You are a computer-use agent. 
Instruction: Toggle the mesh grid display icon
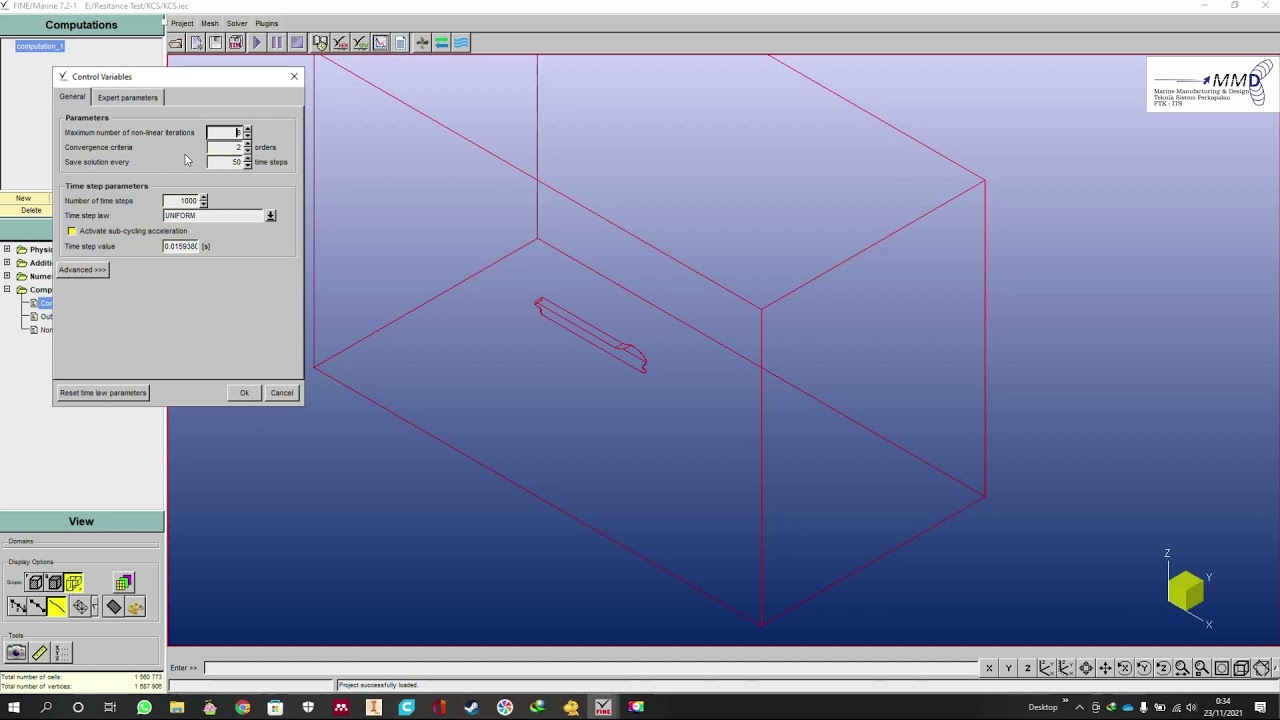[80, 606]
